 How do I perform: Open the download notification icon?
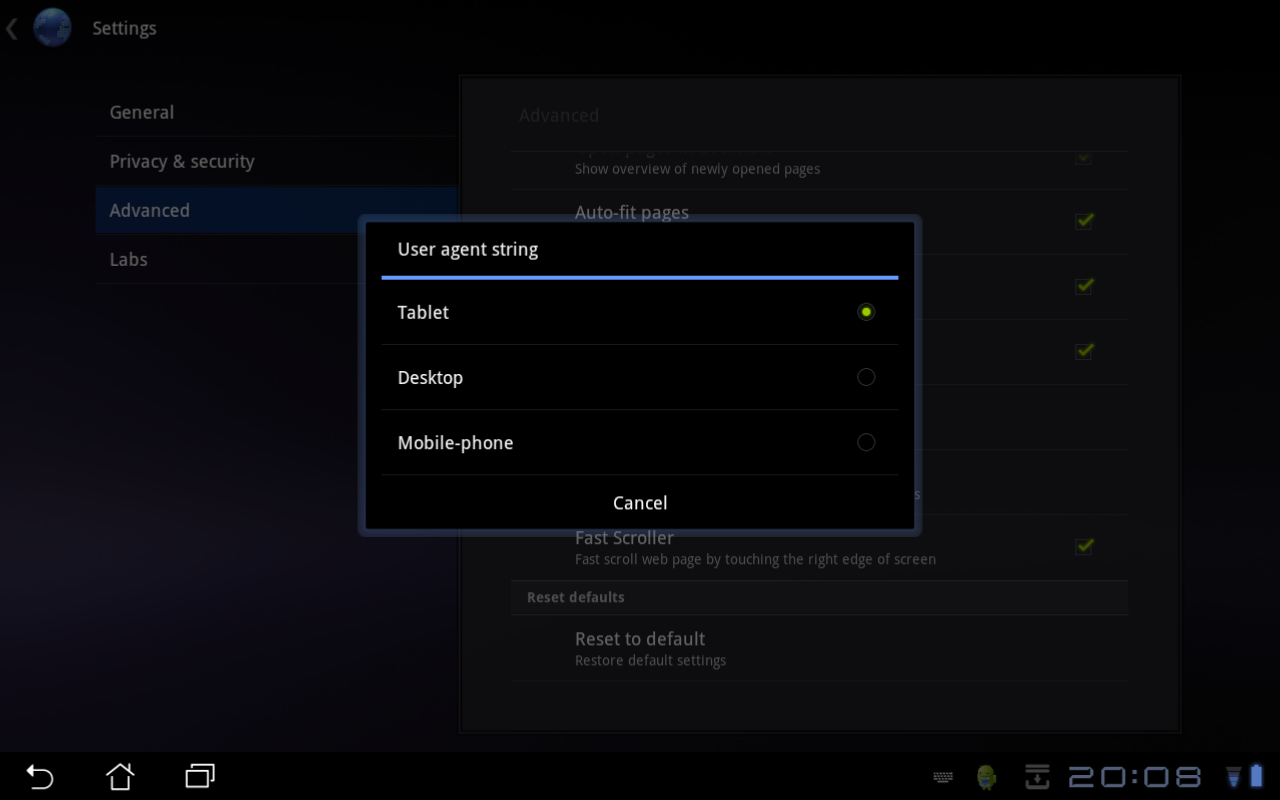coord(1037,777)
